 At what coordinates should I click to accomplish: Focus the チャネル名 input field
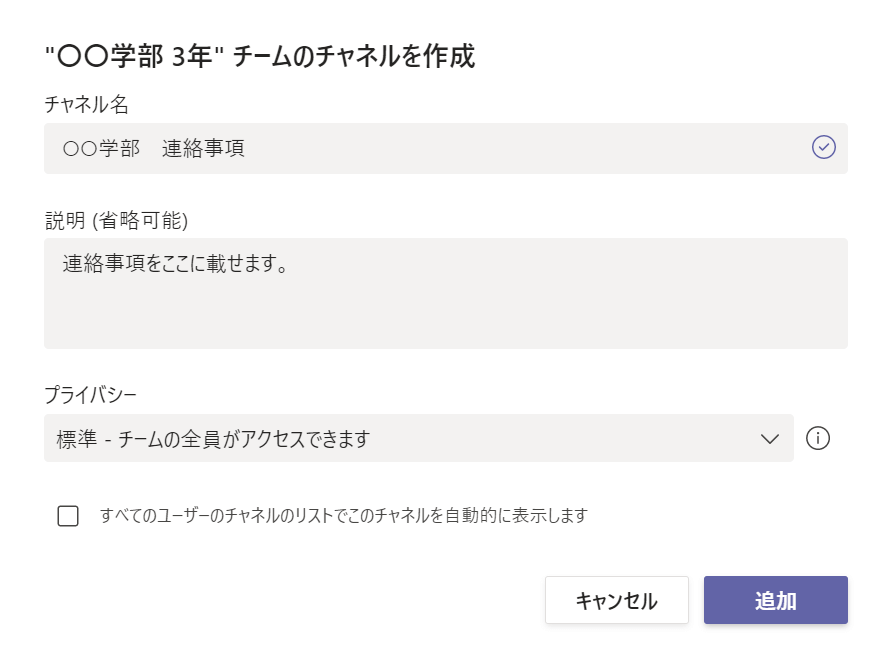446,148
